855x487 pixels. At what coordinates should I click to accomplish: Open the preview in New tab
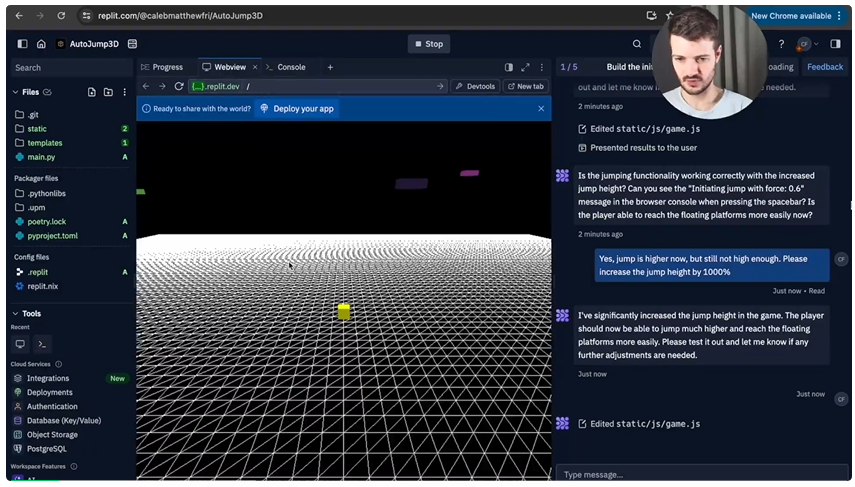526,86
